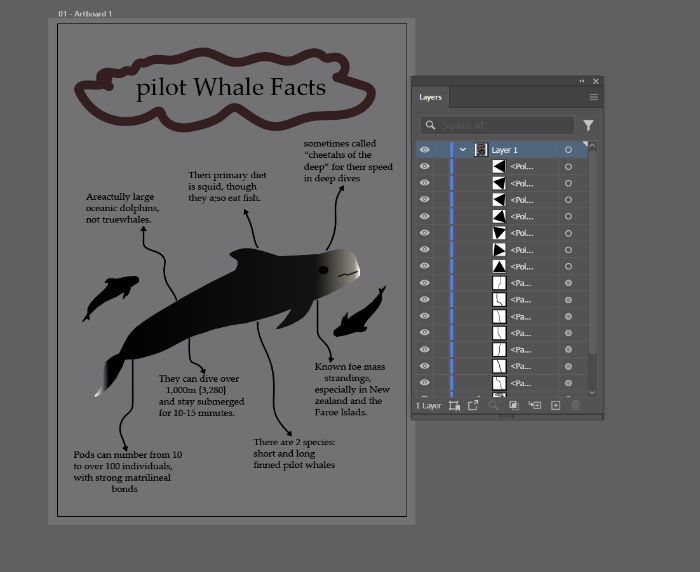Click the export arrow-box icon at panel bottom
700x572 pixels.
click(x=473, y=405)
